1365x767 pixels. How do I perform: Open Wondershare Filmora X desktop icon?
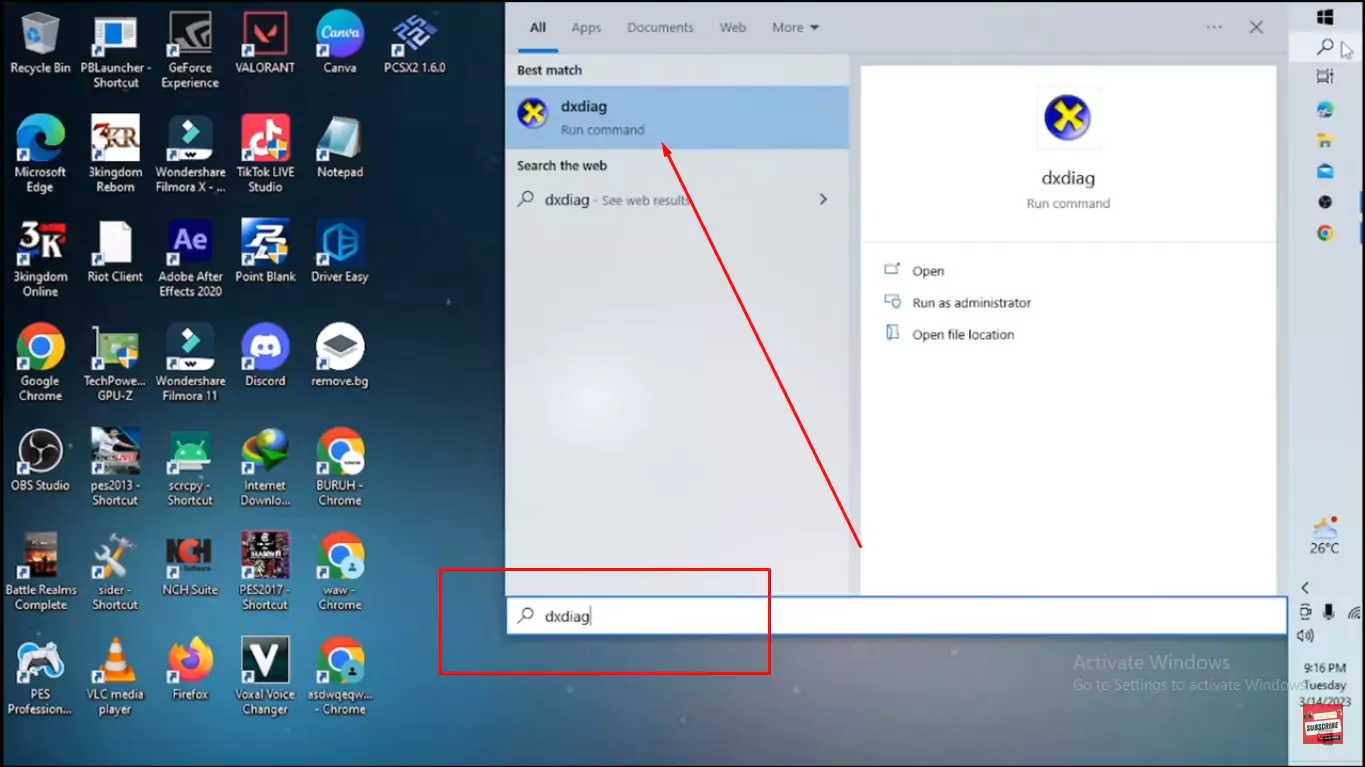[x=190, y=154]
